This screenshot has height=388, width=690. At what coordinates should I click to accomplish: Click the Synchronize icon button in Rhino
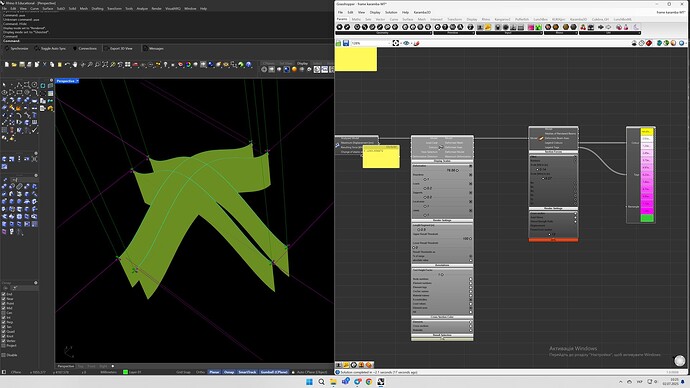tap(17, 48)
